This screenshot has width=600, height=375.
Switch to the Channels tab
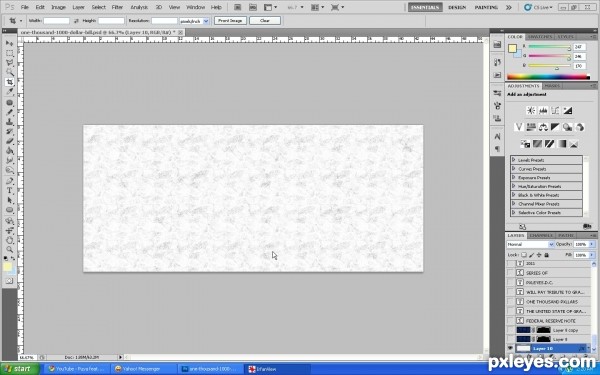click(541, 235)
